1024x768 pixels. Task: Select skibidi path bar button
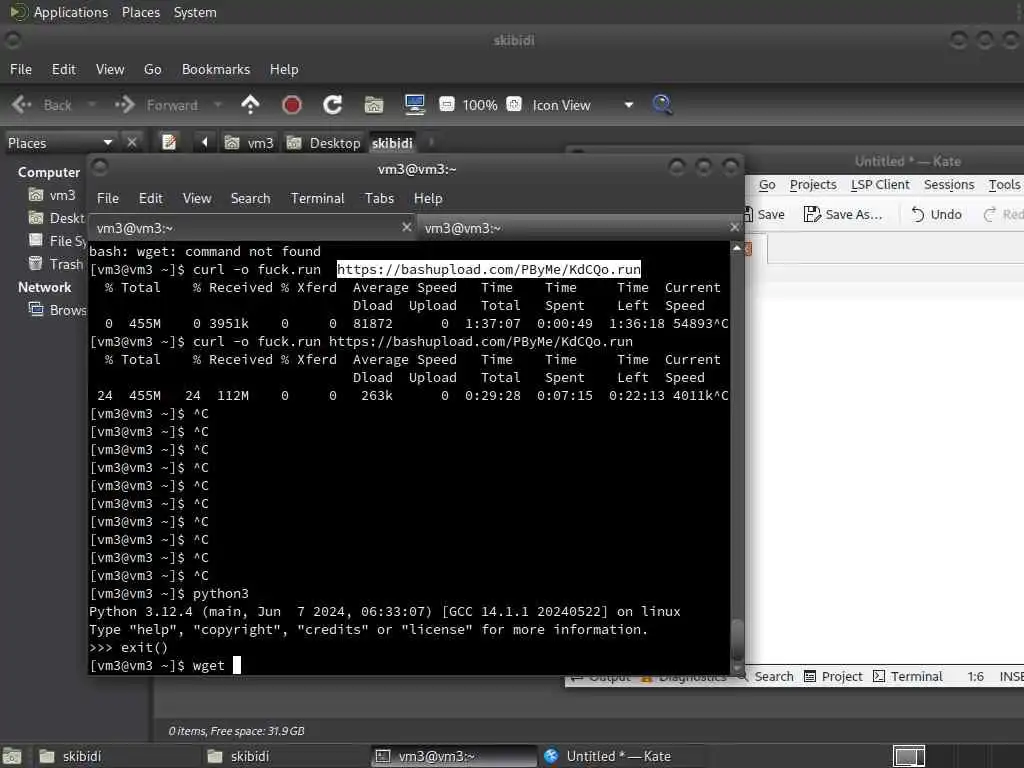pyautogui.click(x=392, y=143)
